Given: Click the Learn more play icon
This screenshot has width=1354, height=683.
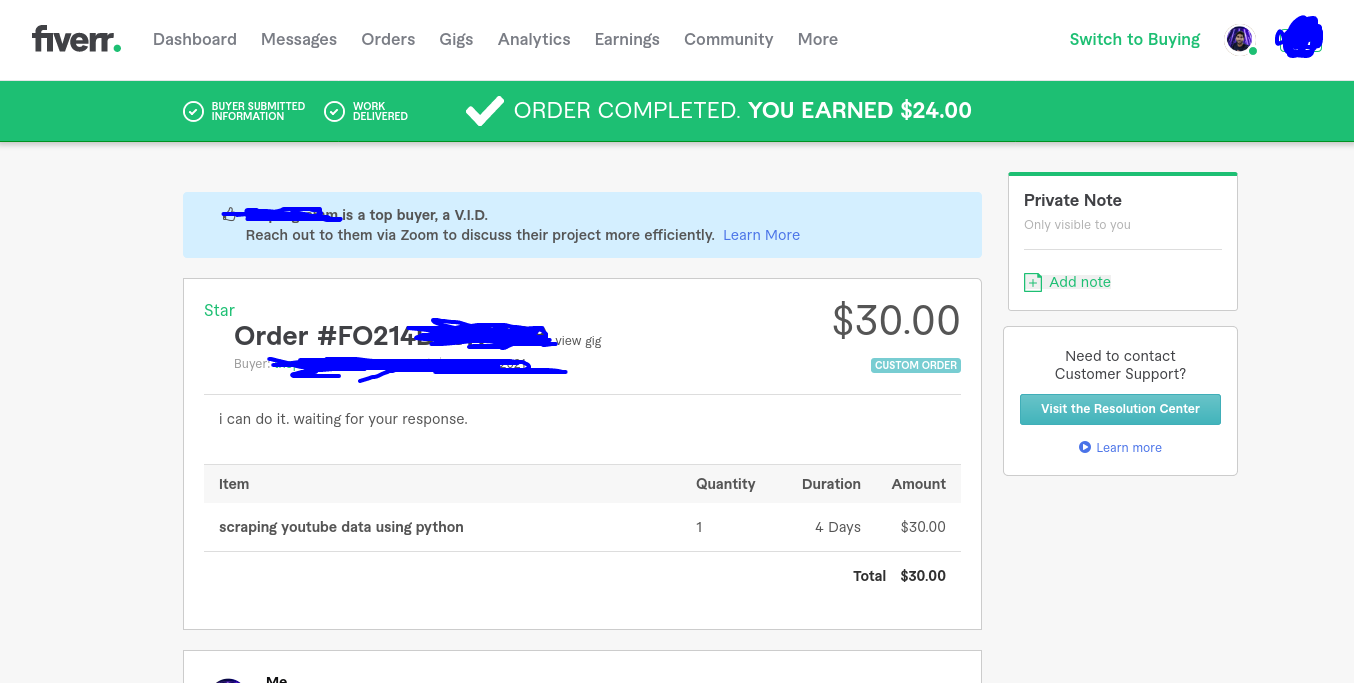Looking at the screenshot, I should 1085,447.
